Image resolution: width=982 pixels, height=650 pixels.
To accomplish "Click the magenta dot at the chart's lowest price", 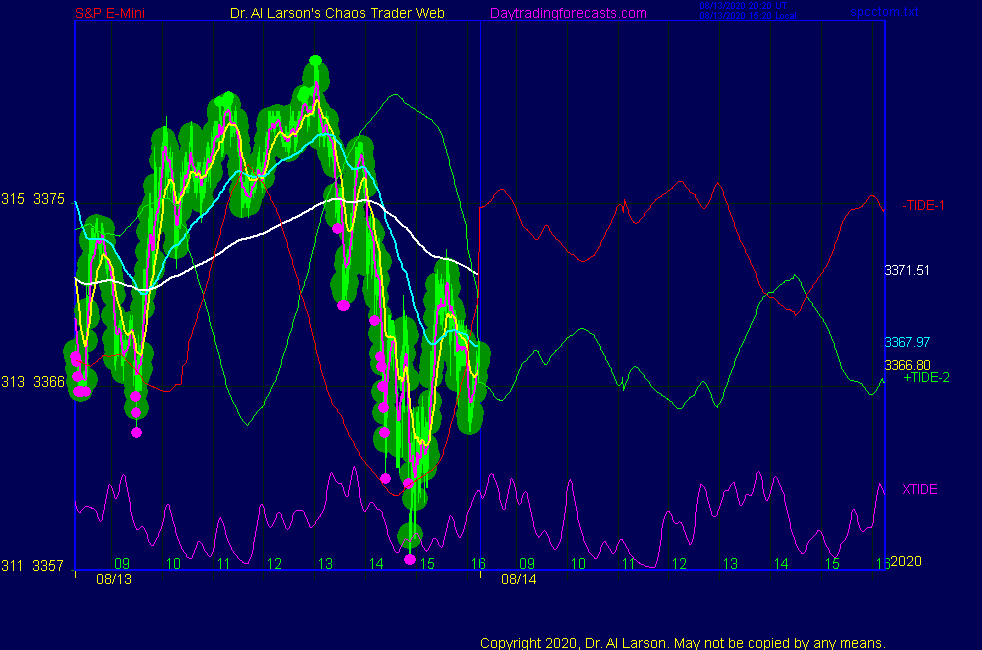I will tap(410, 559).
